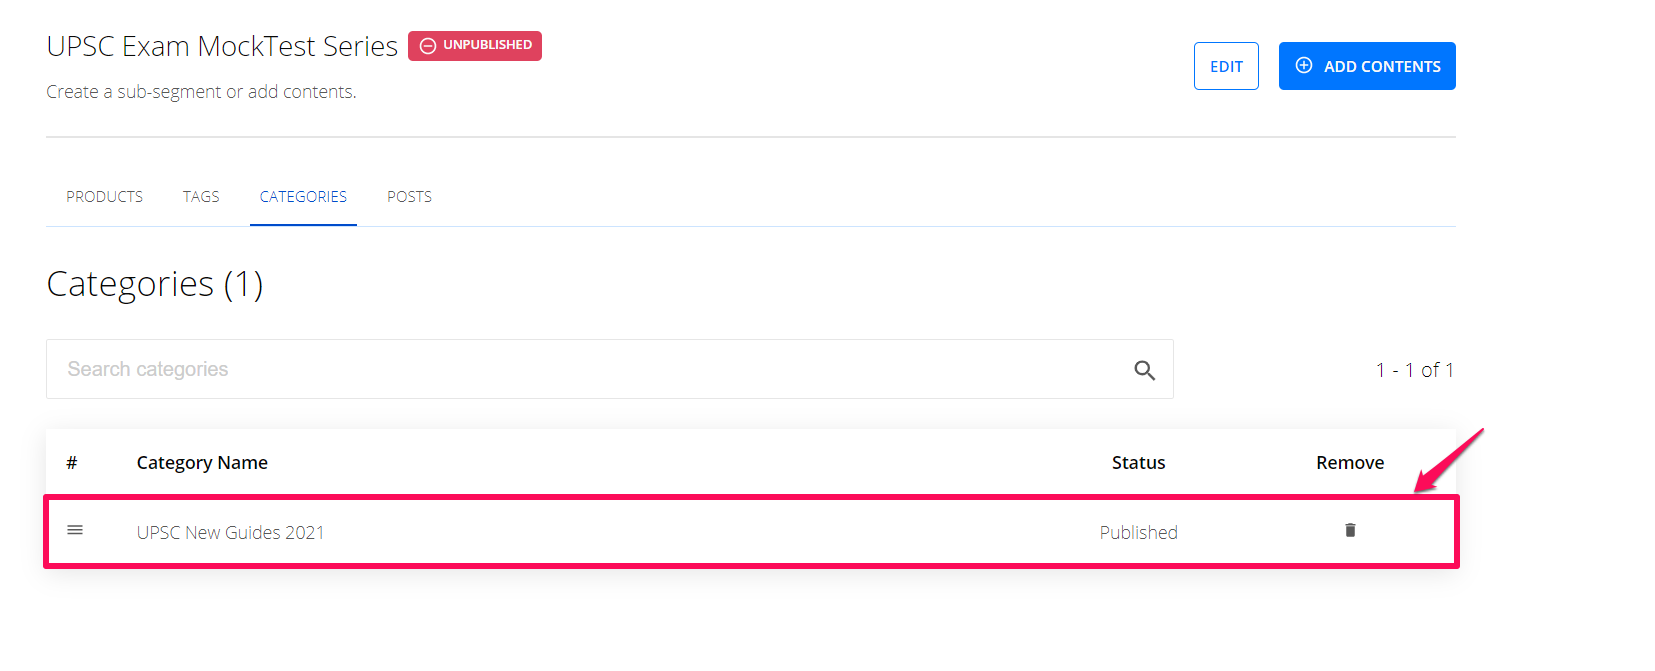Open the UPSC New Guides 2021 category
The image size is (1655, 671).
[x=231, y=533]
